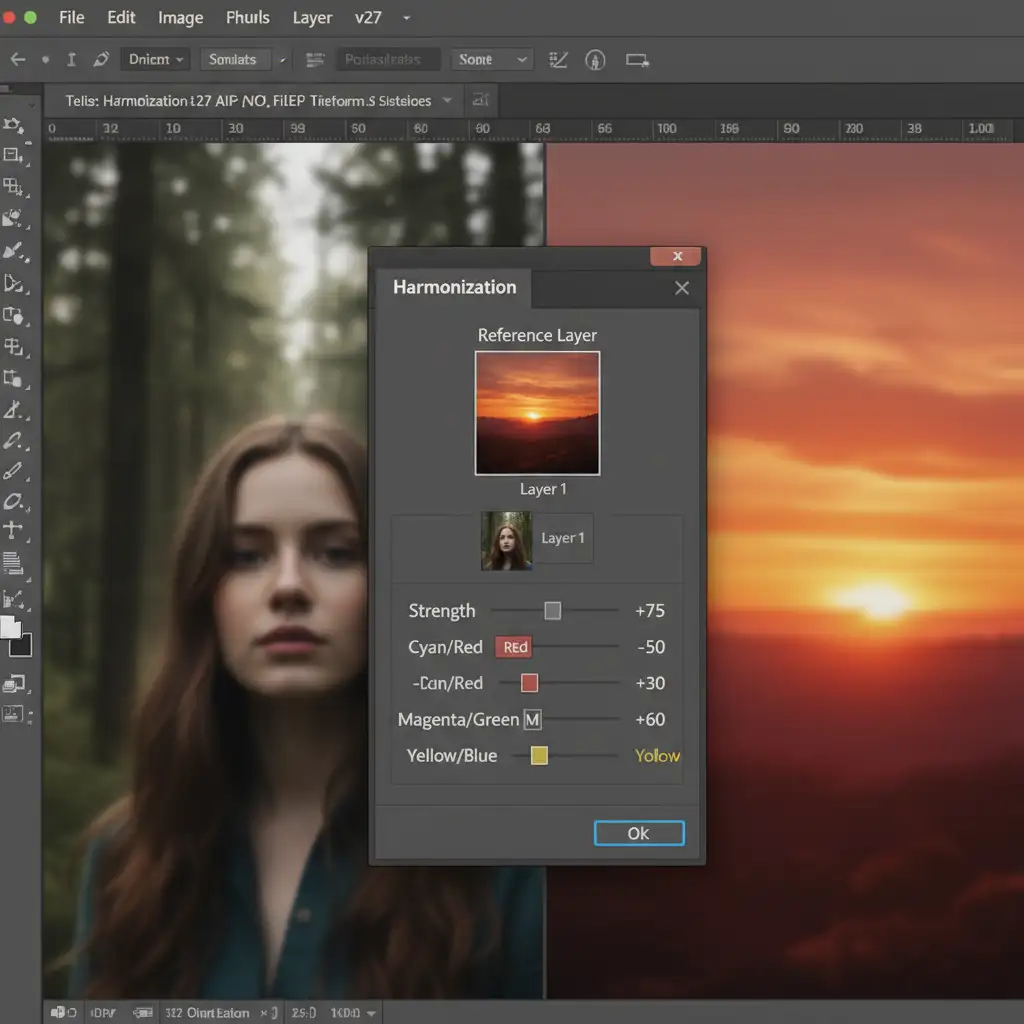The image size is (1024, 1024).
Task: Click the rectangle icon in options bar
Action: click(x=637, y=60)
